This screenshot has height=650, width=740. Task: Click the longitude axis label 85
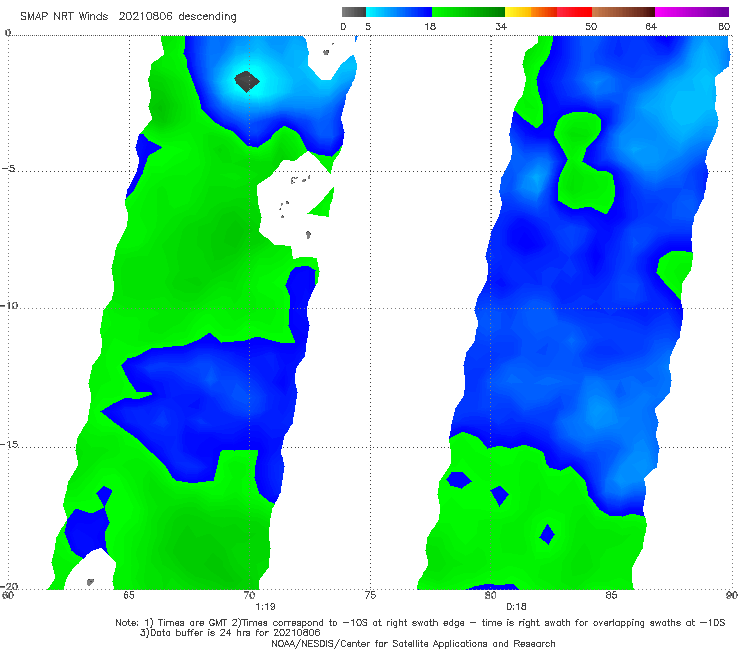[611, 595]
